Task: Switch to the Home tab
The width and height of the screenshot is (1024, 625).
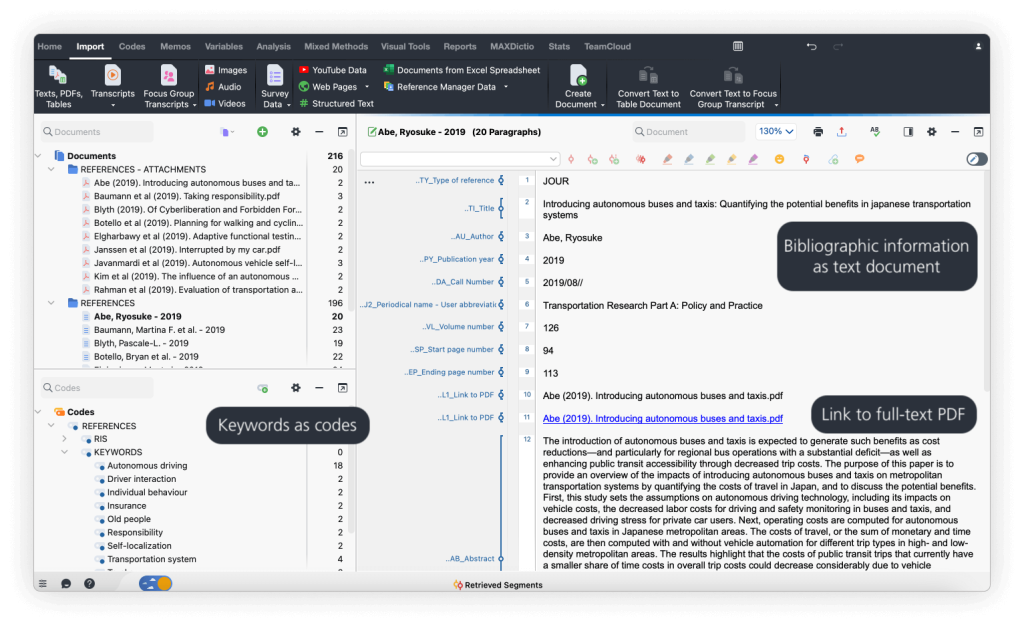Action: point(50,46)
